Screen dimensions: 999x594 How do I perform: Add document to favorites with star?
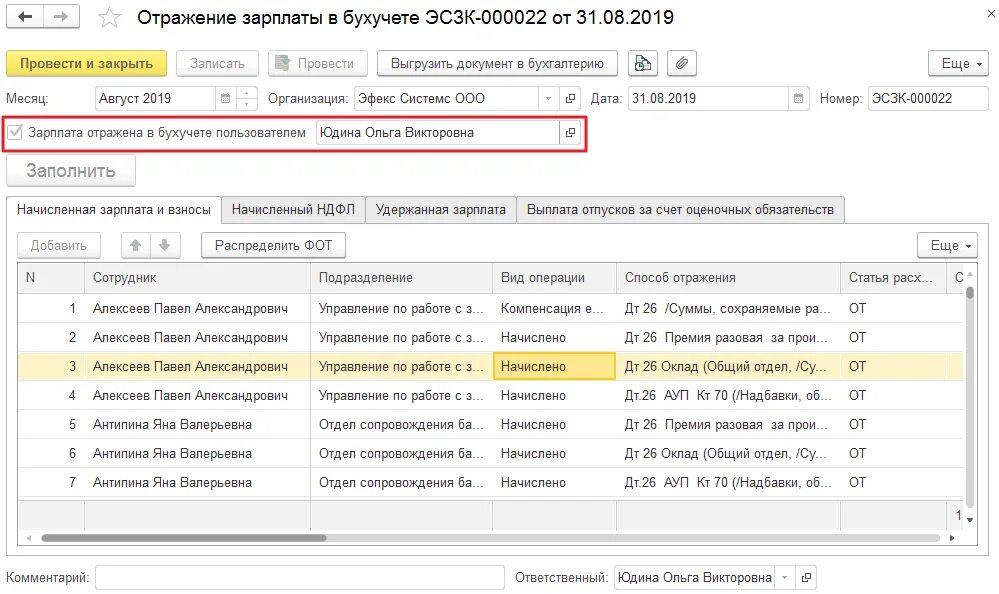tap(109, 17)
